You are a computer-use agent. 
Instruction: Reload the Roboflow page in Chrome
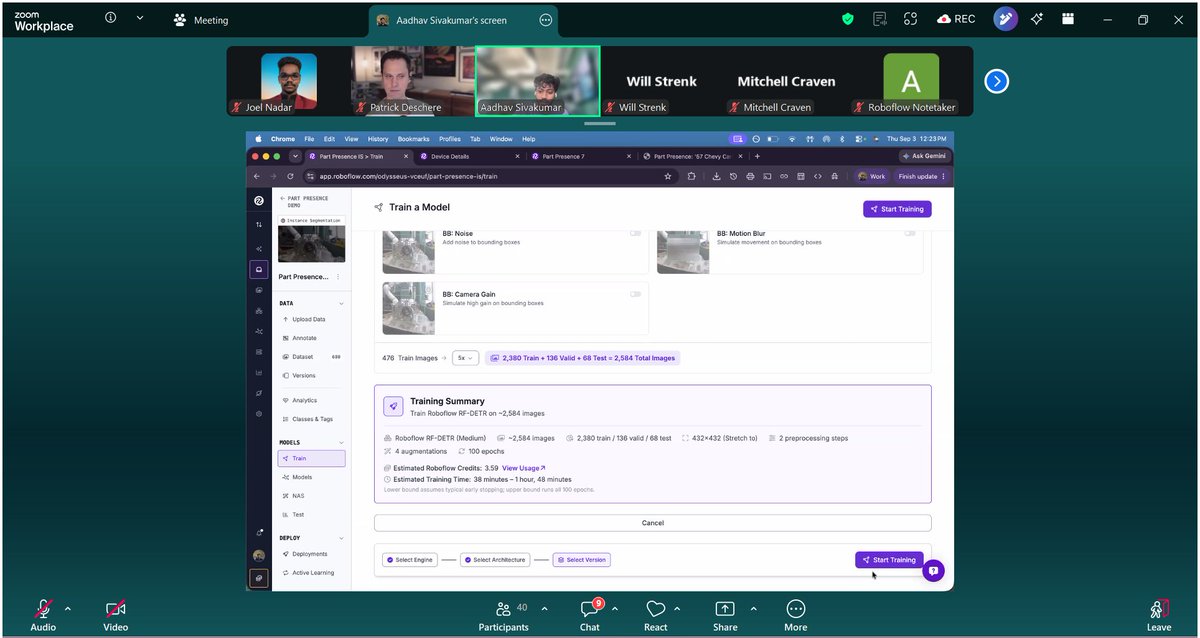(x=290, y=176)
